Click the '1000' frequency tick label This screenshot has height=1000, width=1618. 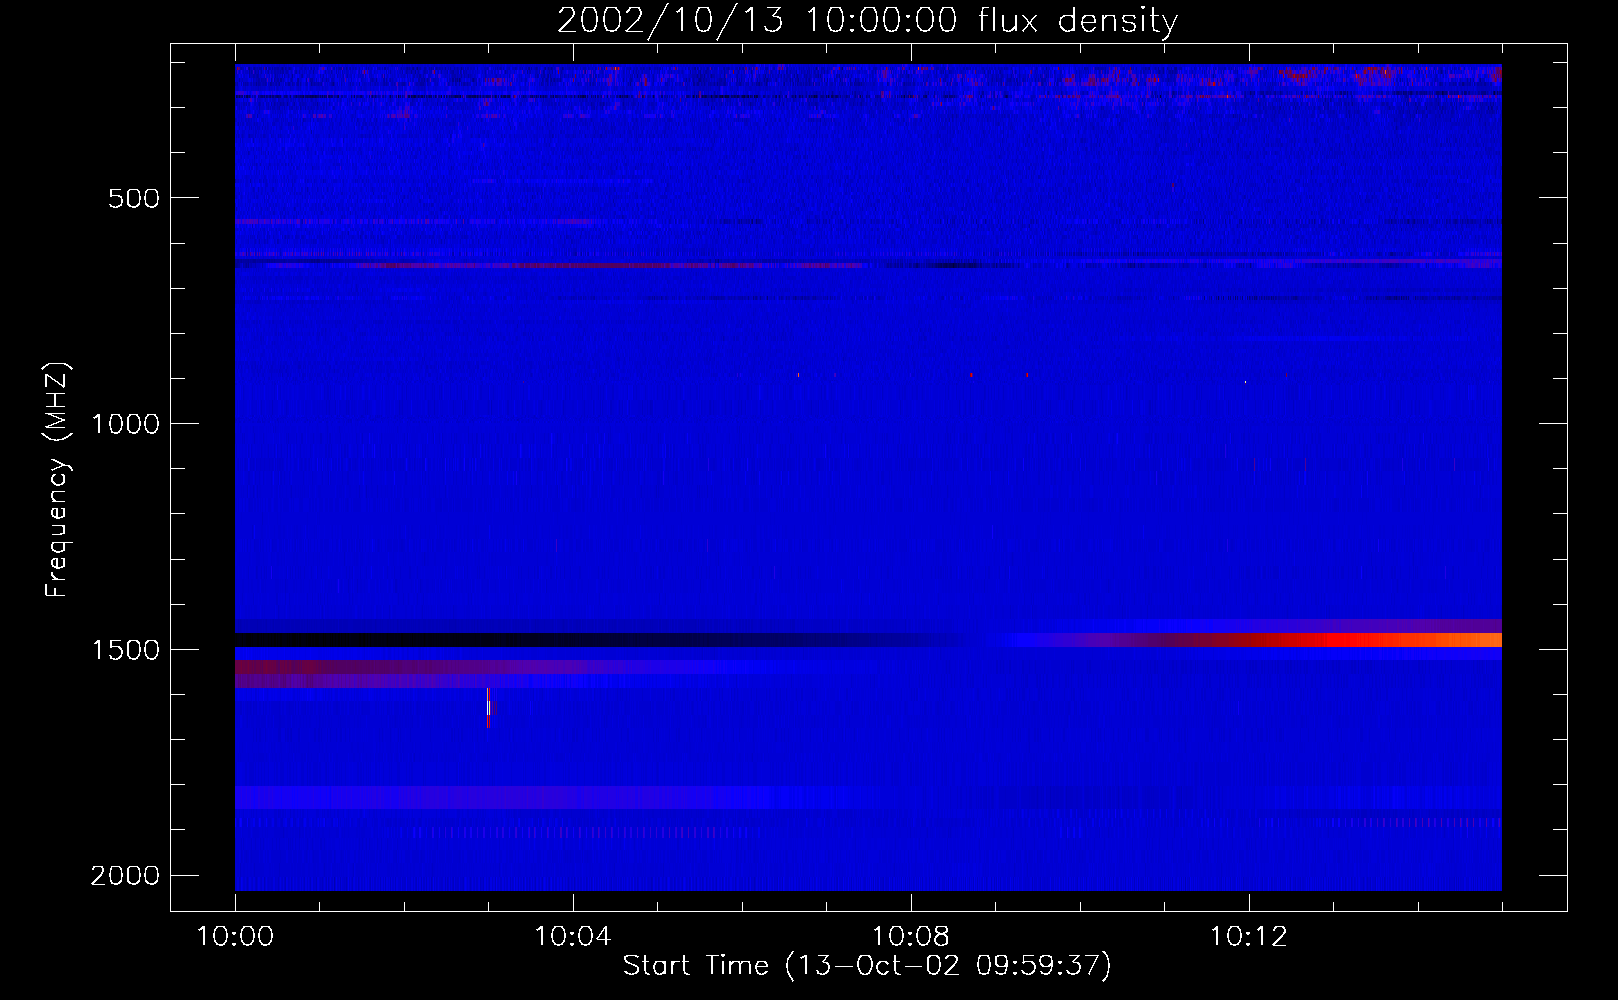[125, 424]
